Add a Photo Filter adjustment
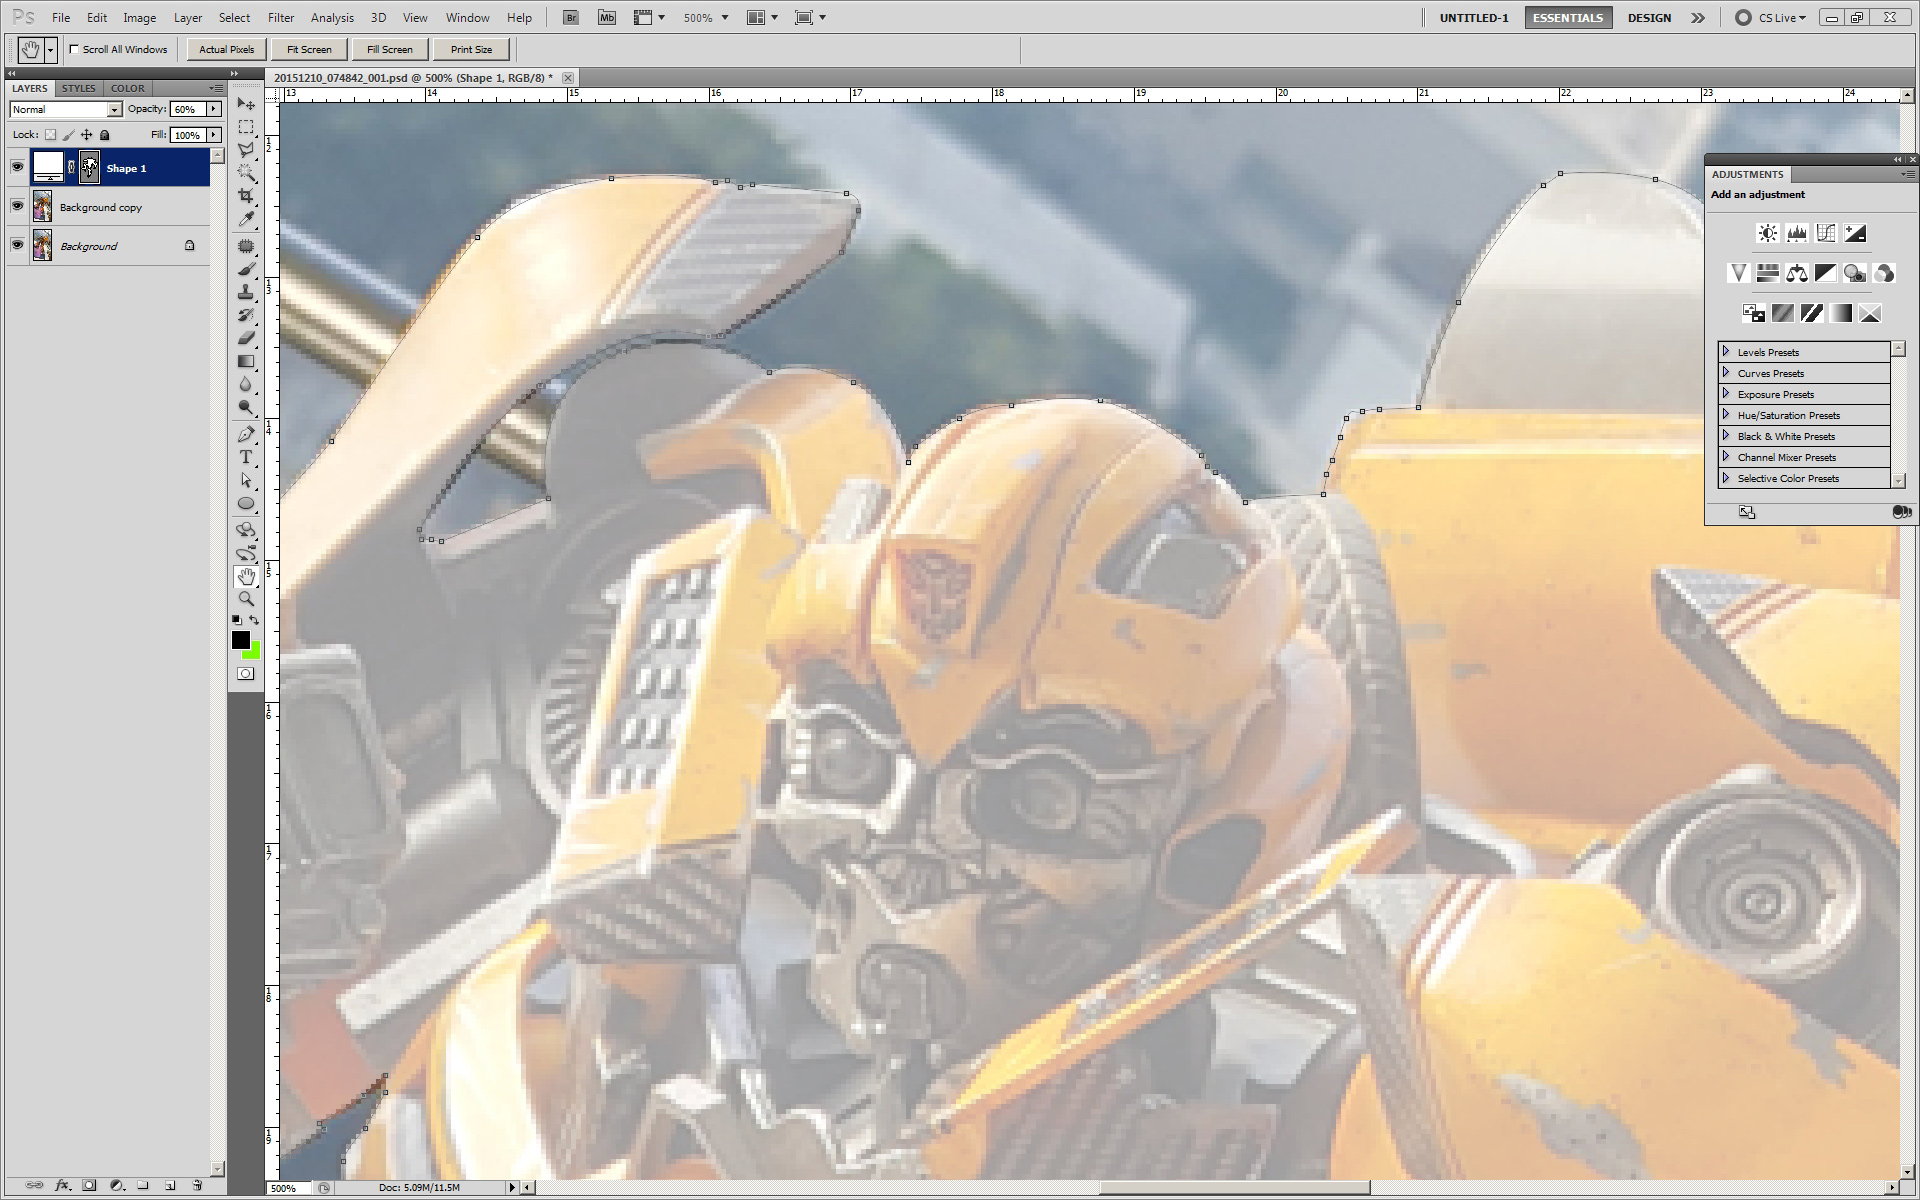This screenshot has height=1200, width=1920. click(1855, 273)
